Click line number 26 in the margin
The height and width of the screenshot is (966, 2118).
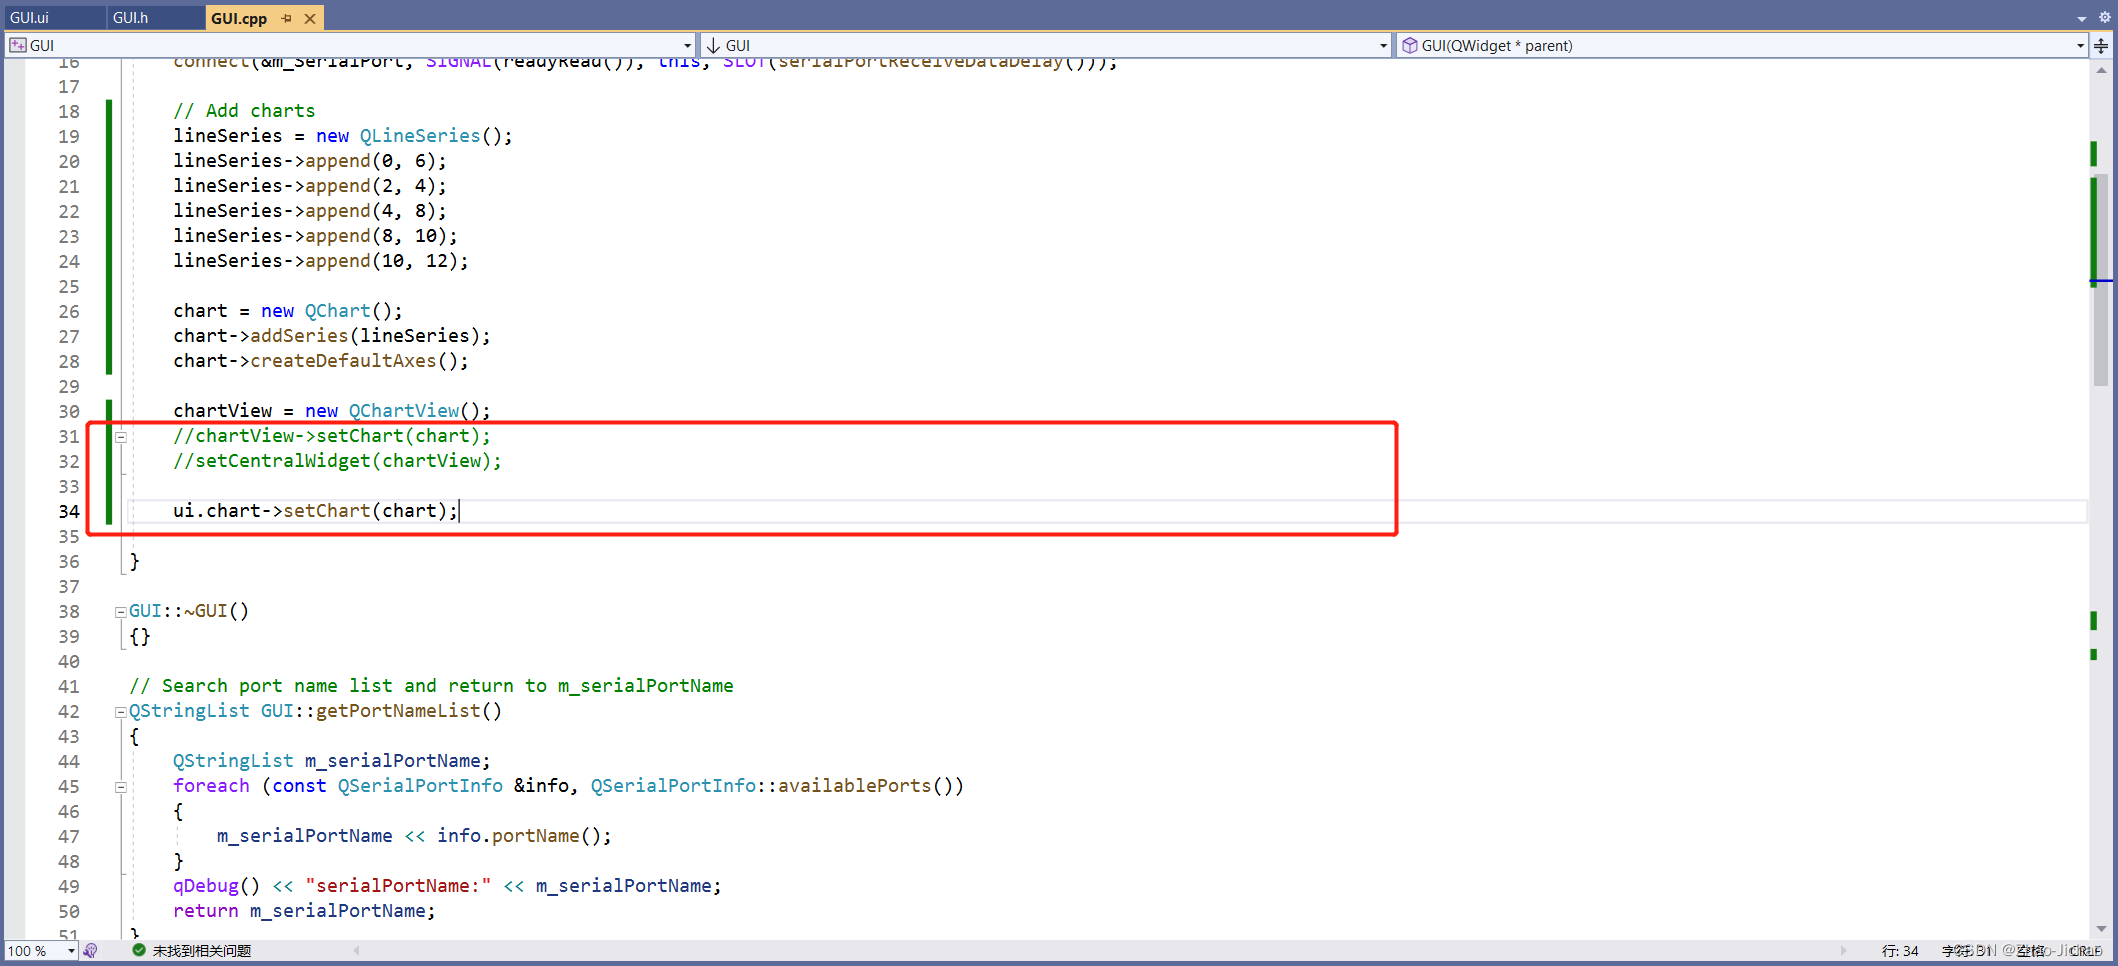point(68,311)
